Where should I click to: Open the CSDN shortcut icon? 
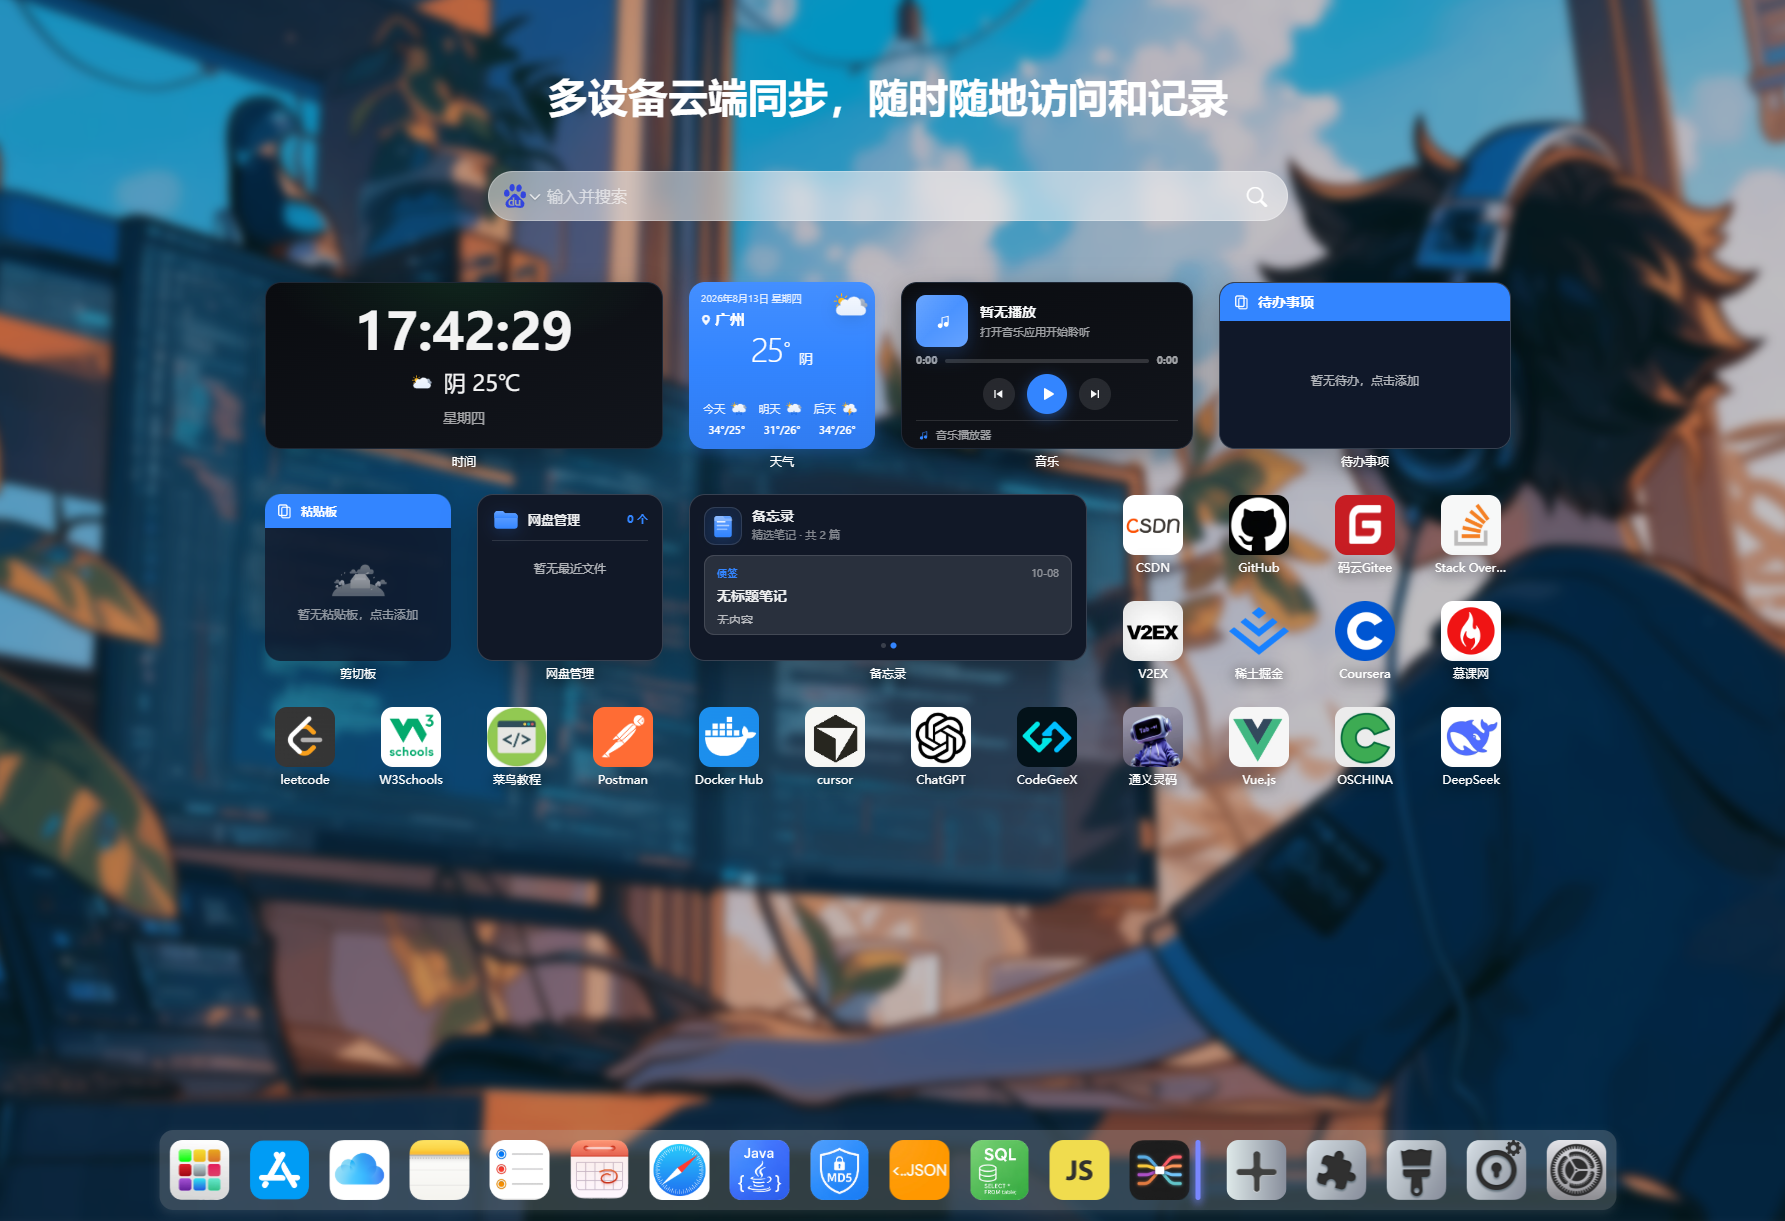pos(1152,525)
